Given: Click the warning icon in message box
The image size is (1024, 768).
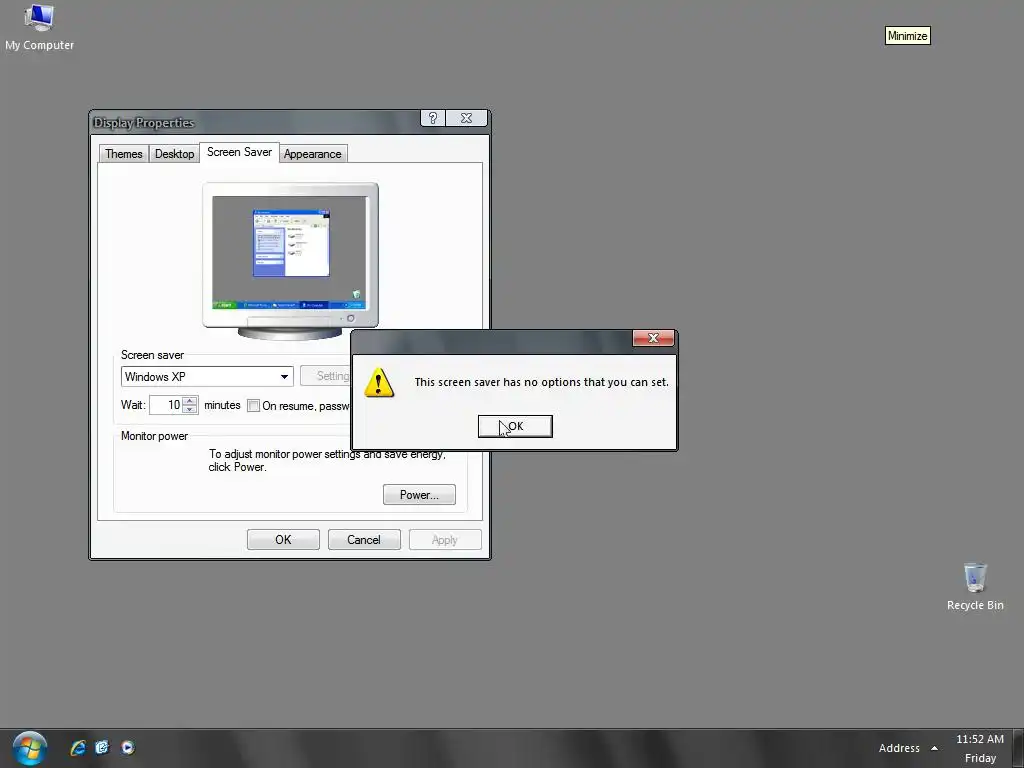Looking at the screenshot, I should coord(379,383).
